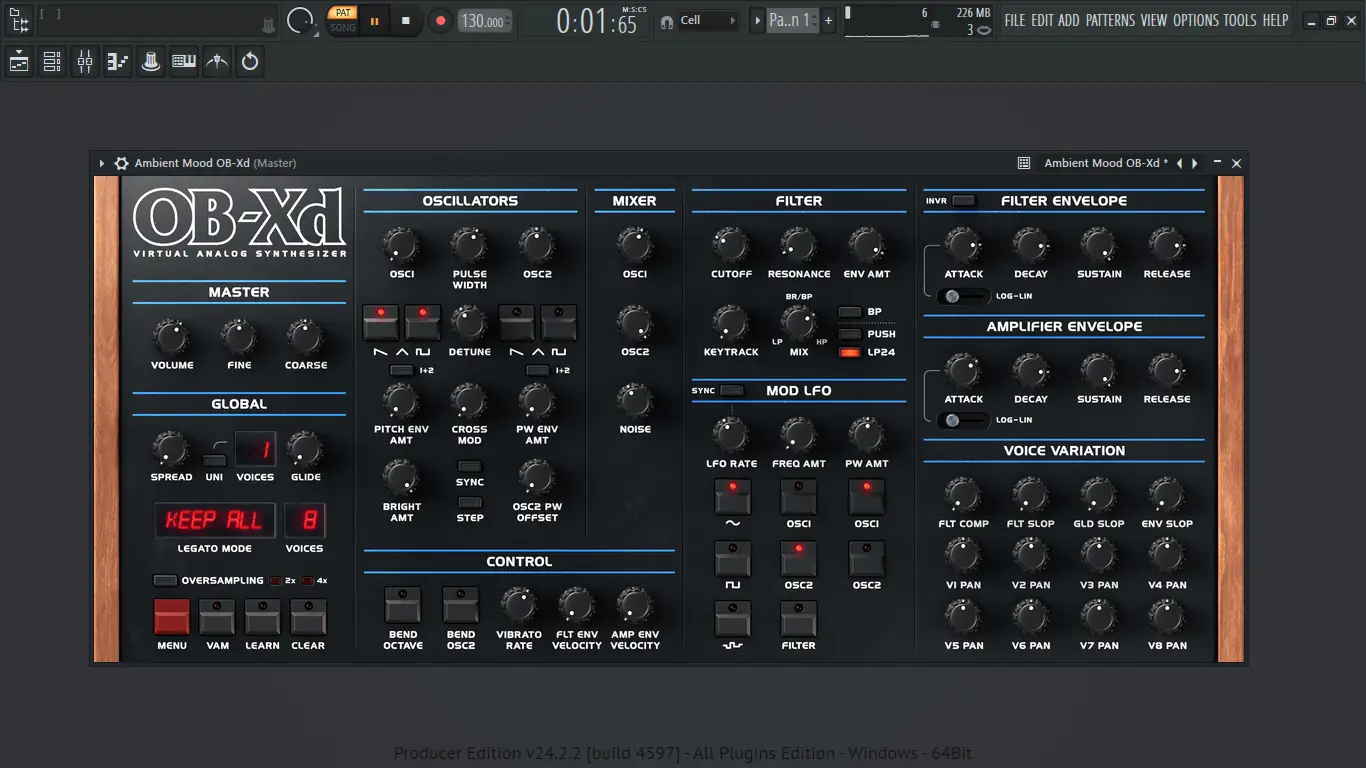Select the LP24 filter mode light
Viewport: 1366px width, 768px height.
[x=851, y=352]
